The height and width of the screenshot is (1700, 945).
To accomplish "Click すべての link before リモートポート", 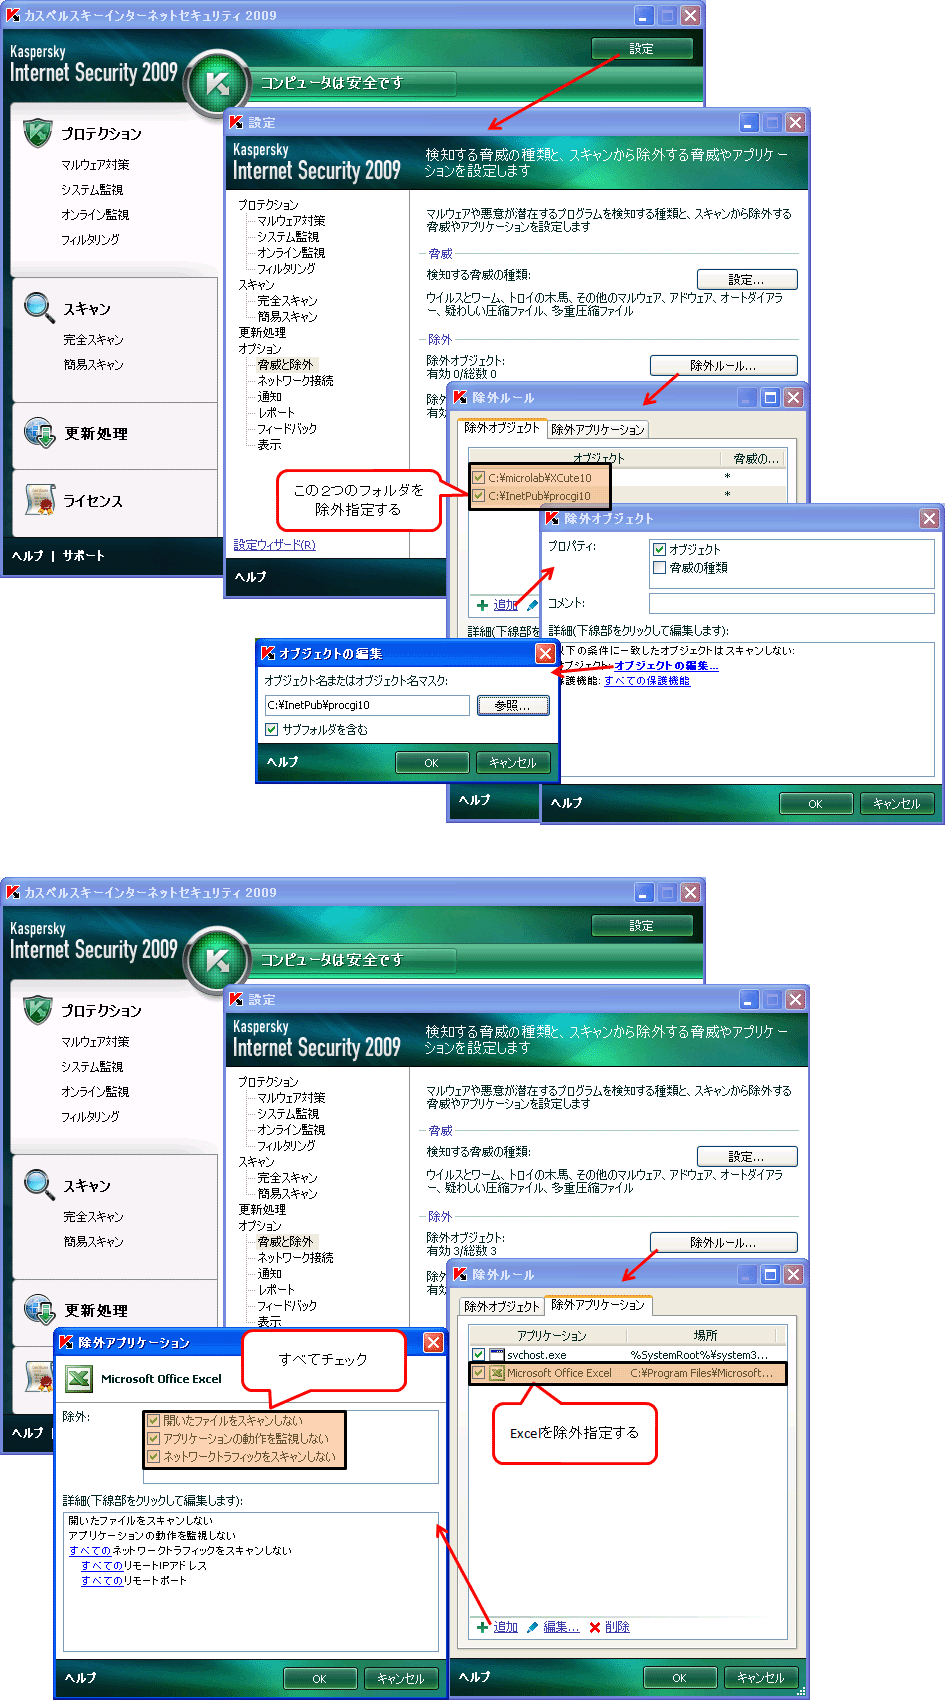I will click(101, 1581).
